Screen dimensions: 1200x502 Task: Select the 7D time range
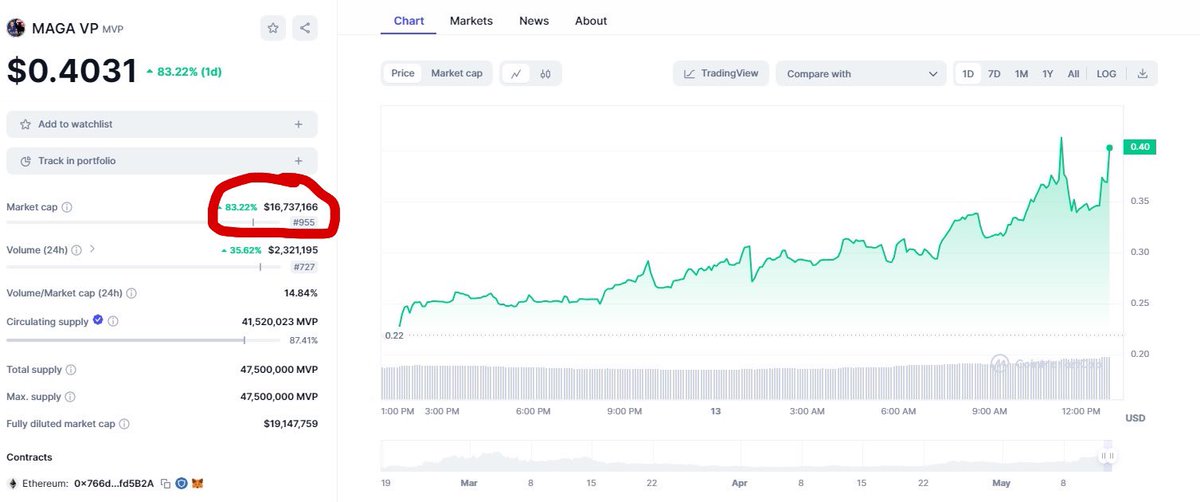point(994,73)
